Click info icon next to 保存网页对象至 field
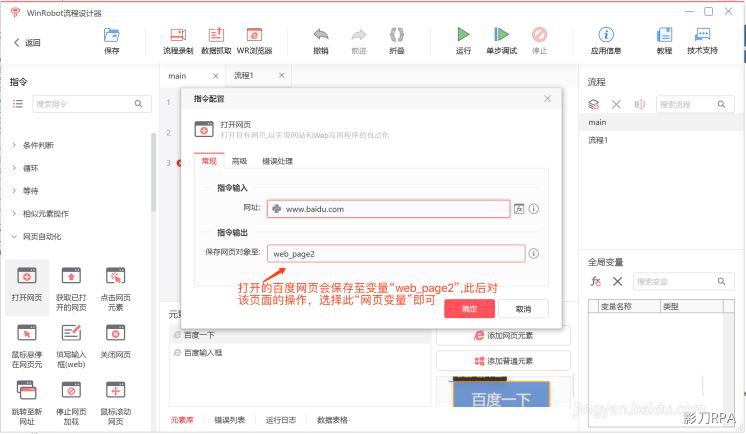The height and width of the screenshot is (434, 746). click(534, 253)
